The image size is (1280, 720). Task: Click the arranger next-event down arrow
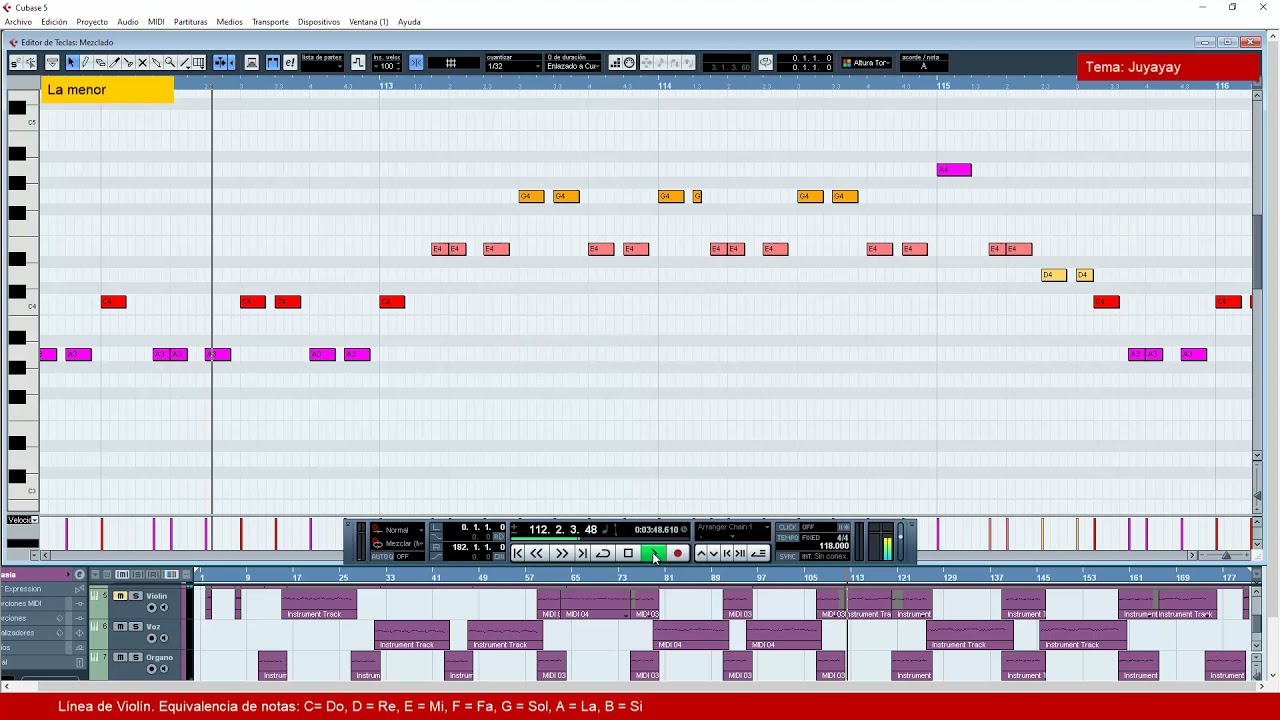pyautogui.click(x=713, y=553)
